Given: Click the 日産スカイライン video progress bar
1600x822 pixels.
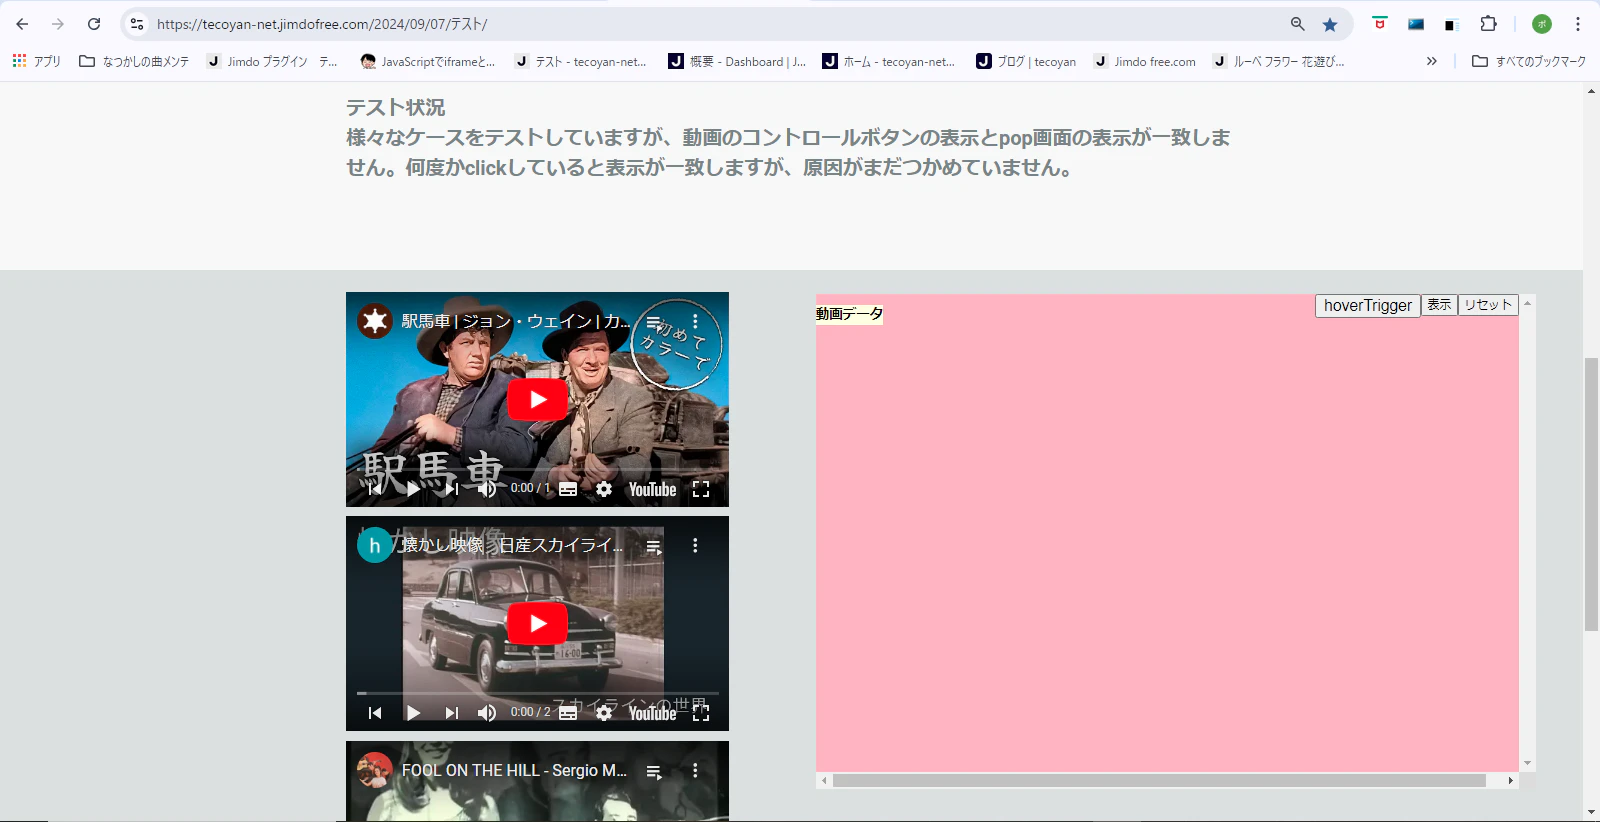Looking at the screenshot, I should [537, 693].
